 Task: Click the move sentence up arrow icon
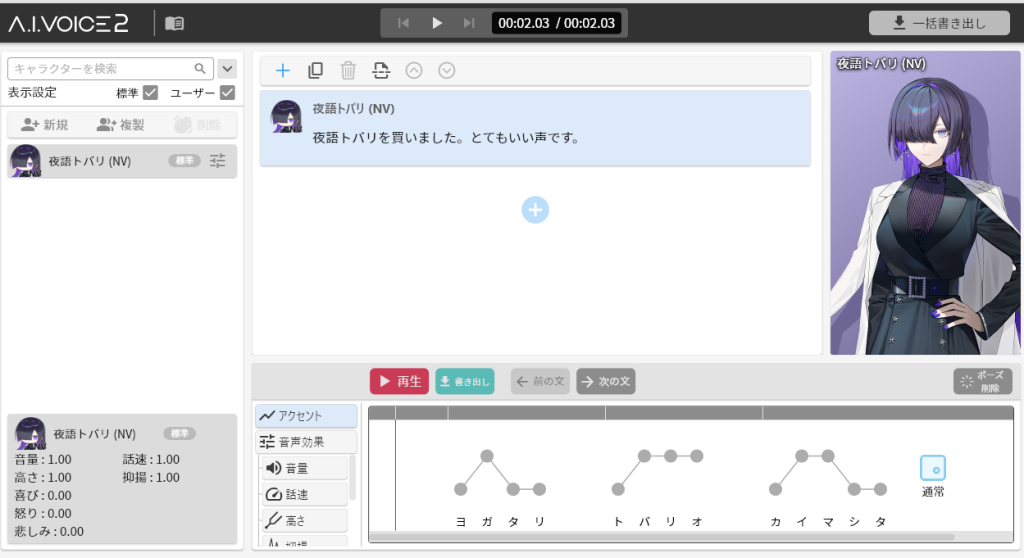pyautogui.click(x=414, y=70)
